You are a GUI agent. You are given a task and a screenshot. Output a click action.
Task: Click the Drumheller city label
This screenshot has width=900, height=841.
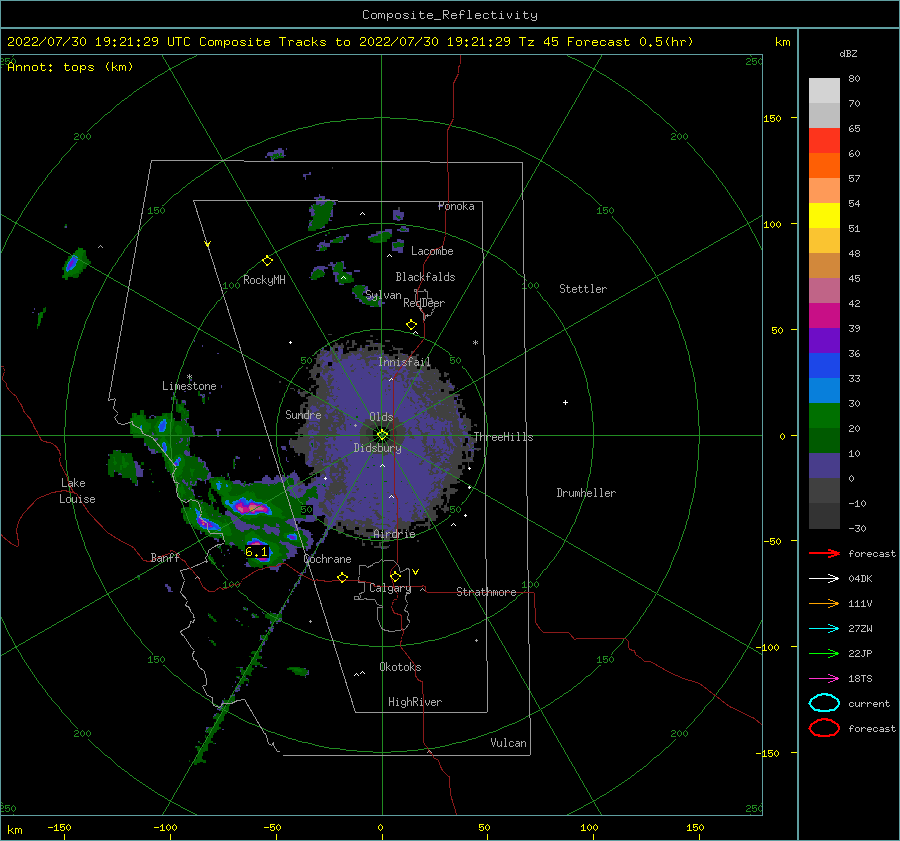[586, 493]
